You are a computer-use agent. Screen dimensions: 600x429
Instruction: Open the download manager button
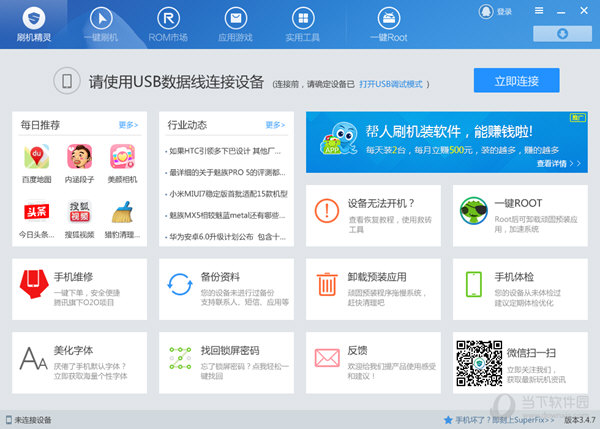tap(561, 34)
